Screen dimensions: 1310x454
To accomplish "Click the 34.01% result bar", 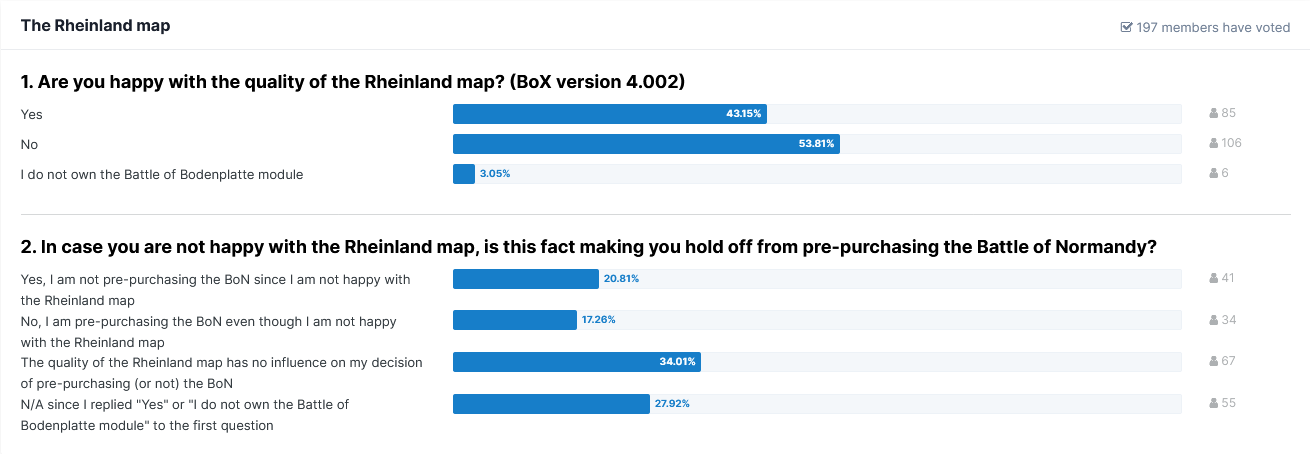I will pos(576,361).
